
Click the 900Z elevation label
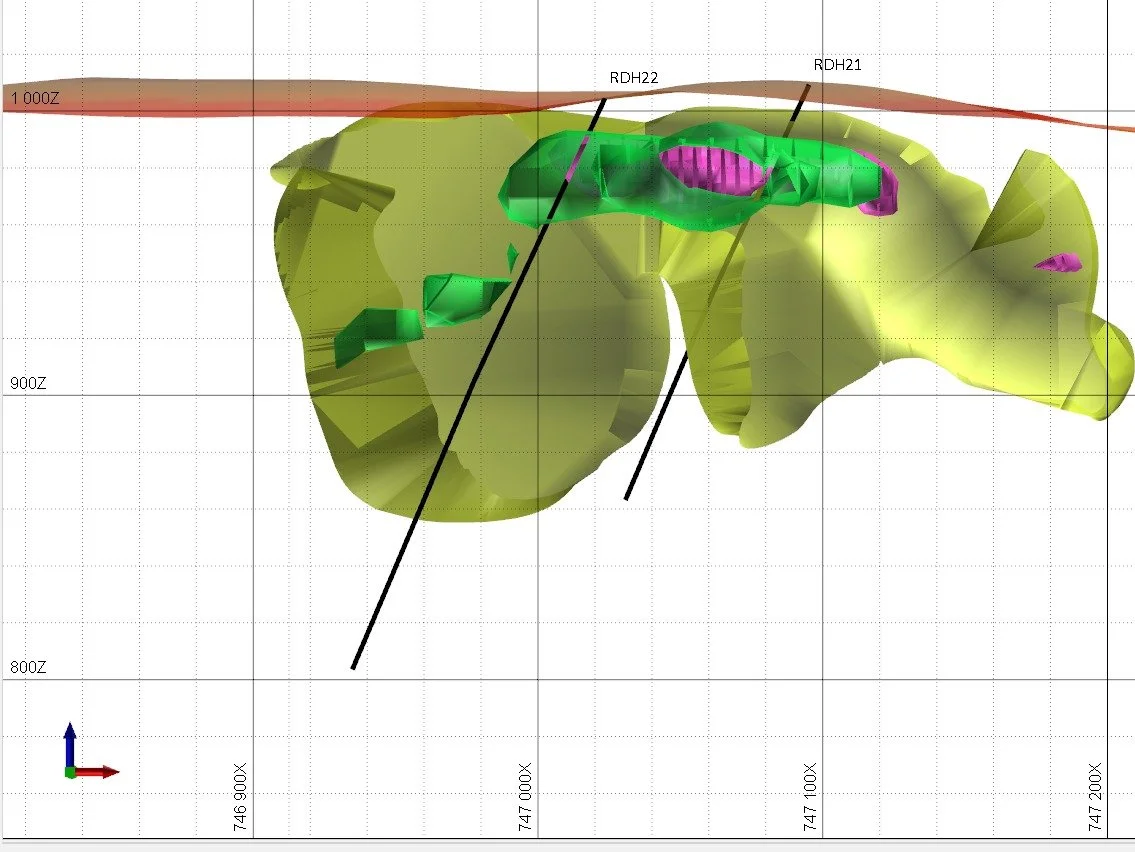pos(28,384)
